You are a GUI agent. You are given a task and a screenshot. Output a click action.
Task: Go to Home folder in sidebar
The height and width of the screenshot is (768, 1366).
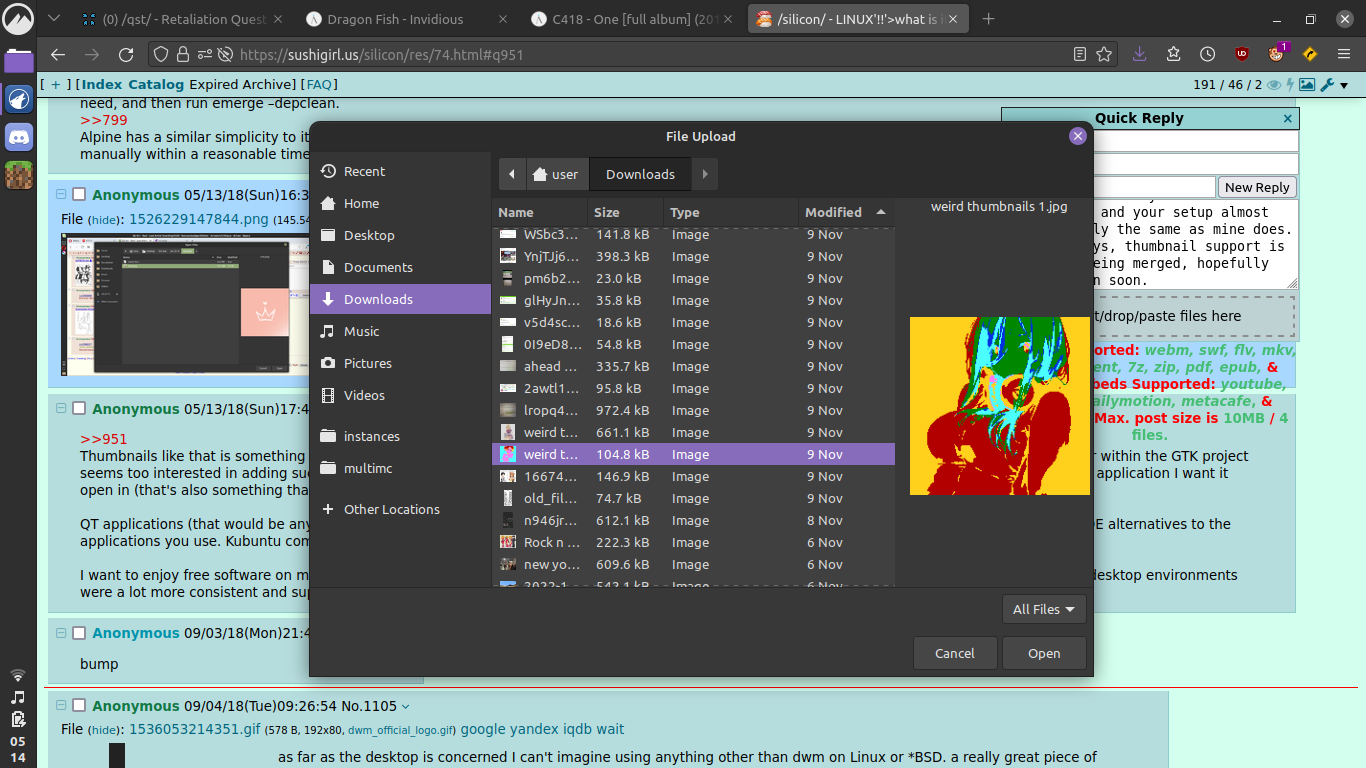[x=361, y=203]
